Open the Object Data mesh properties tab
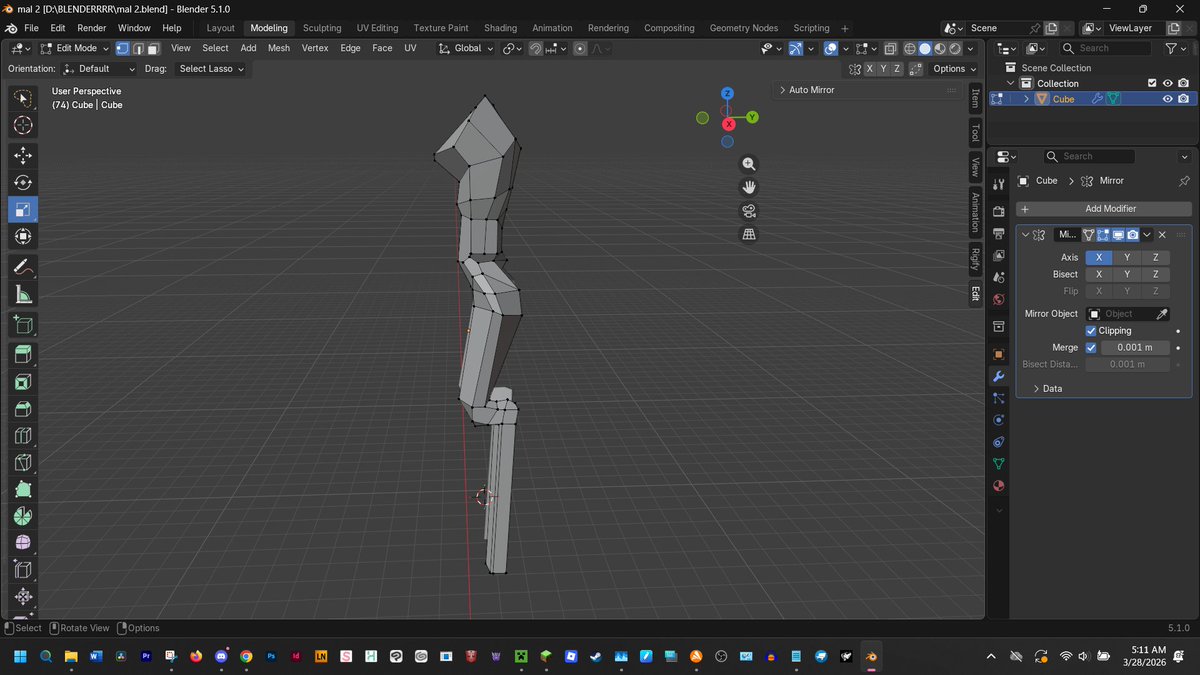Image resolution: width=1200 pixels, height=675 pixels. [x=998, y=464]
